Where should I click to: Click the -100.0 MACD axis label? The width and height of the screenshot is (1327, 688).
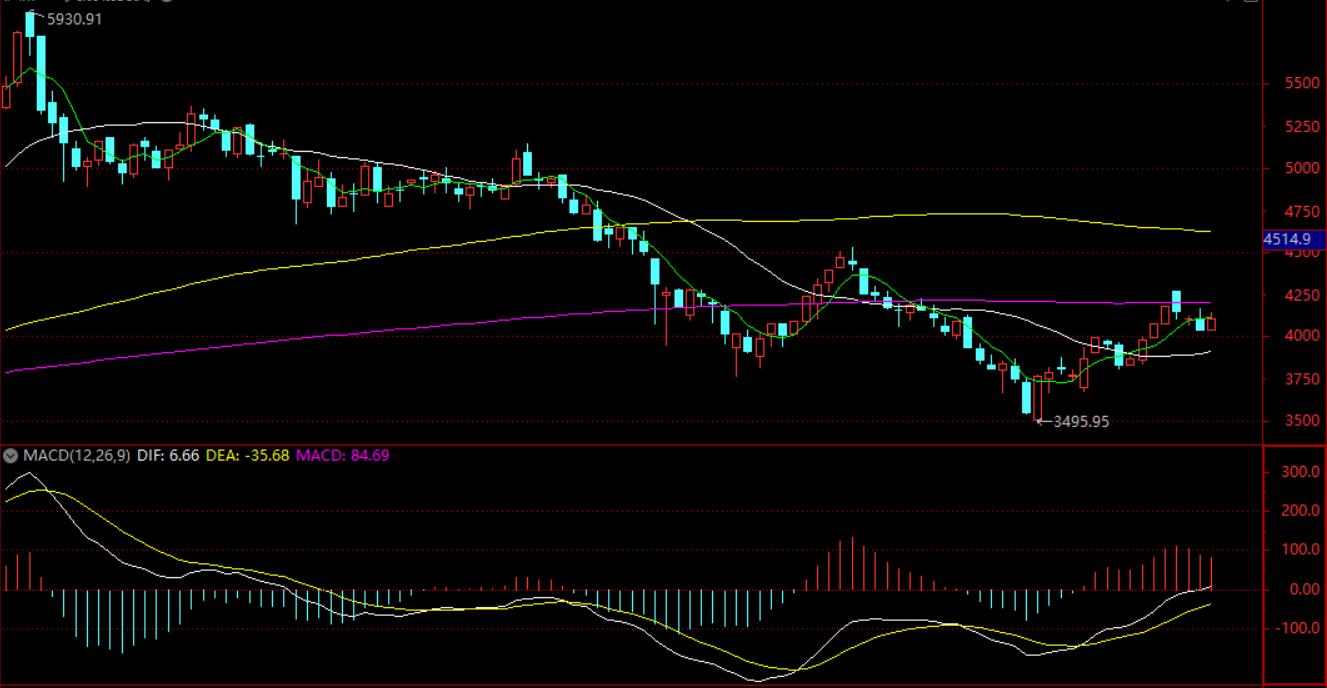(1299, 628)
